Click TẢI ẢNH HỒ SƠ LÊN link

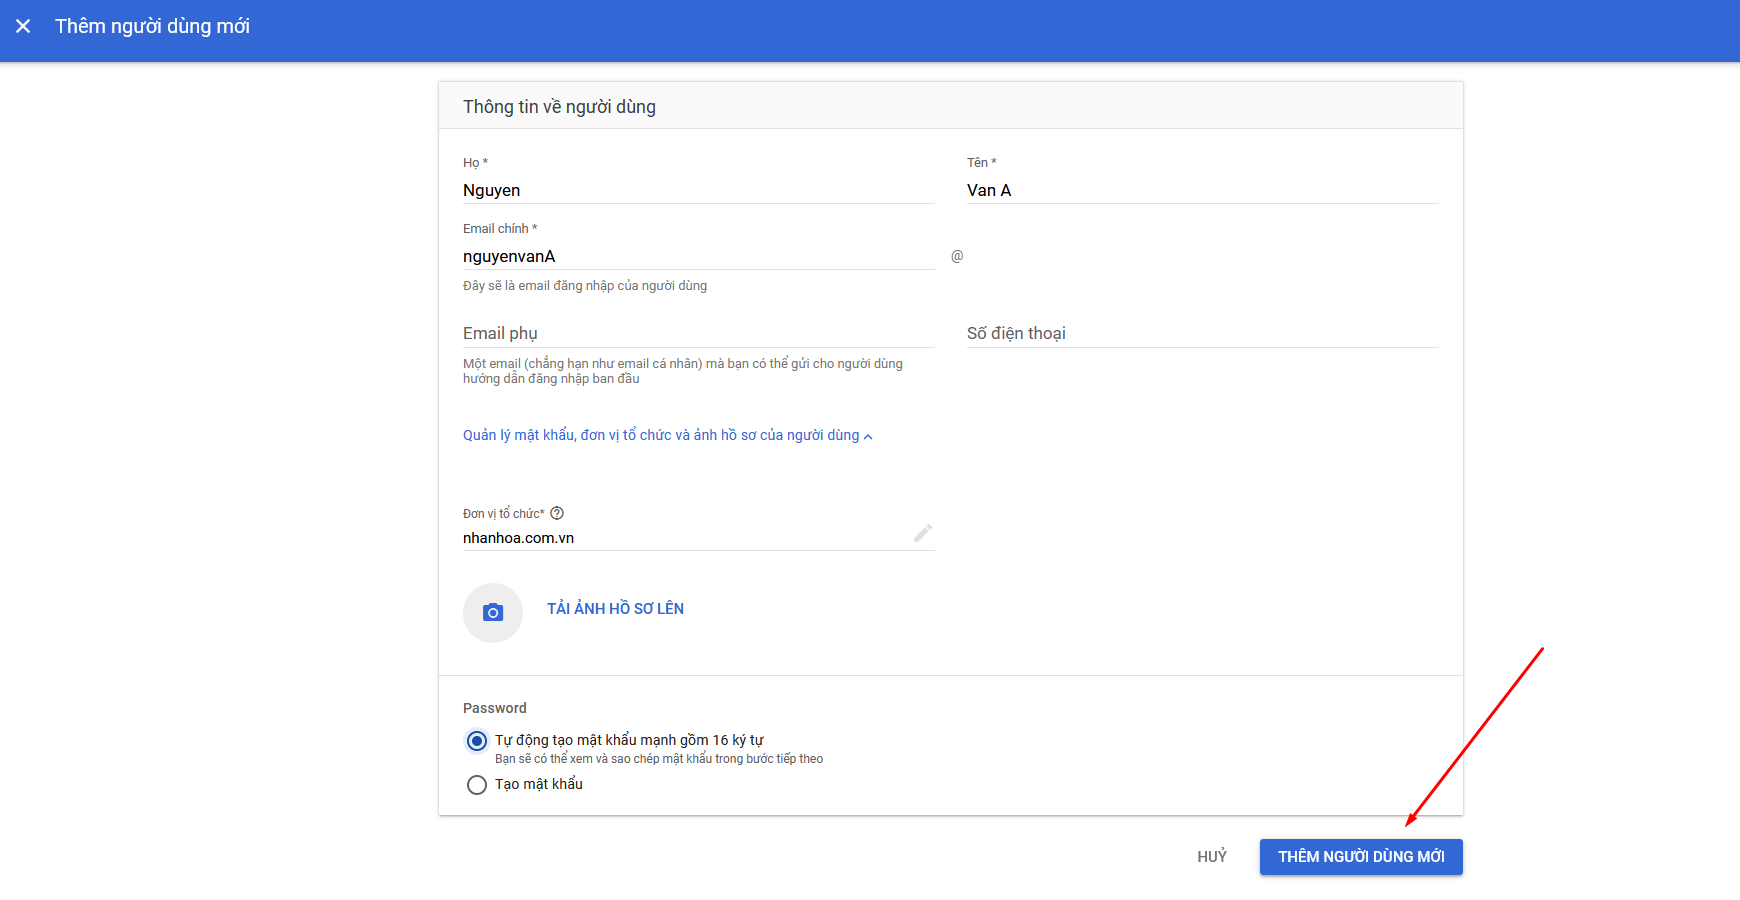tap(615, 609)
